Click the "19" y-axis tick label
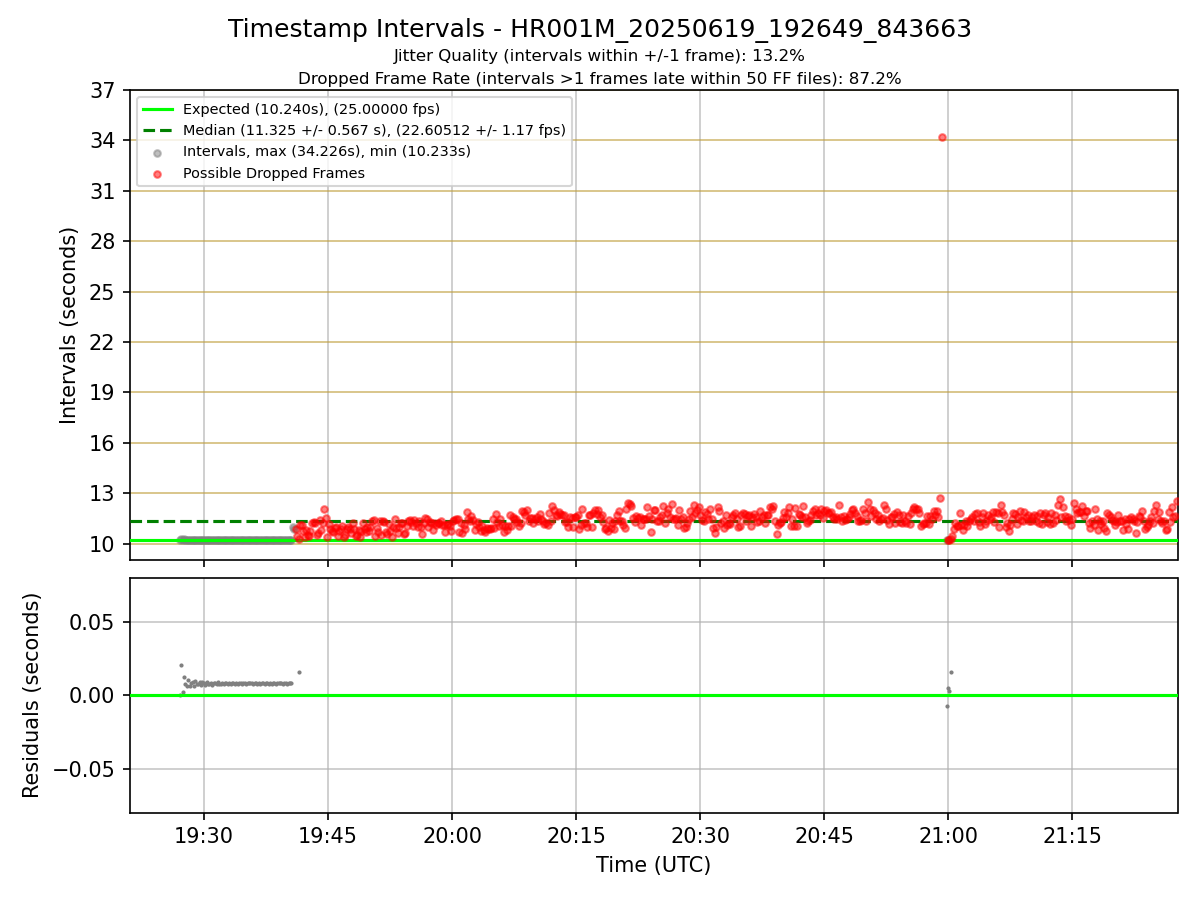This screenshot has width=1200, height=900. (105, 393)
